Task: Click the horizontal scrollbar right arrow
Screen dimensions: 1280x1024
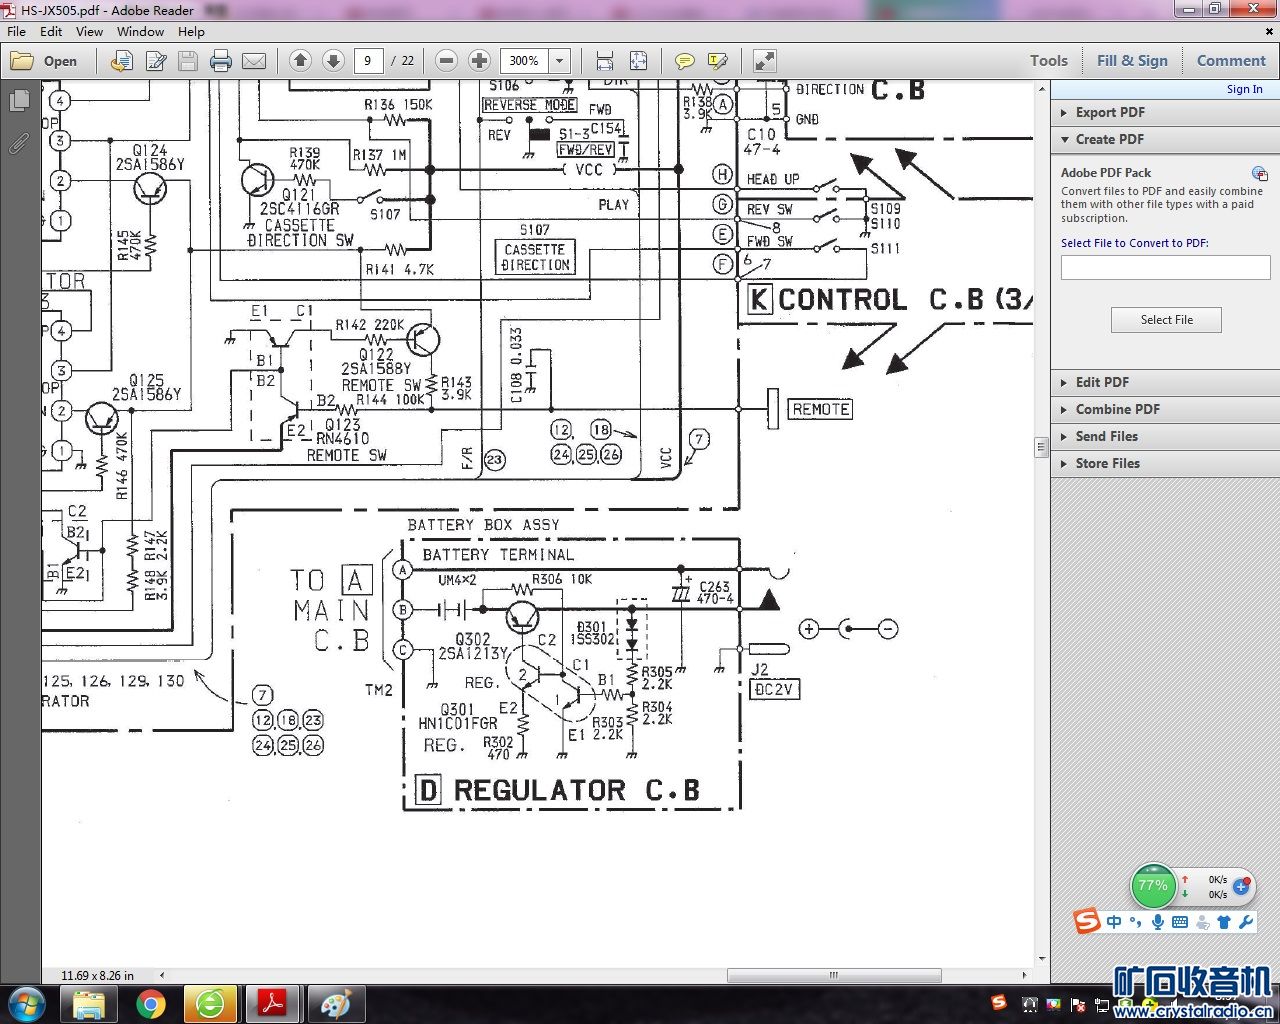Action: (1024, 975)
